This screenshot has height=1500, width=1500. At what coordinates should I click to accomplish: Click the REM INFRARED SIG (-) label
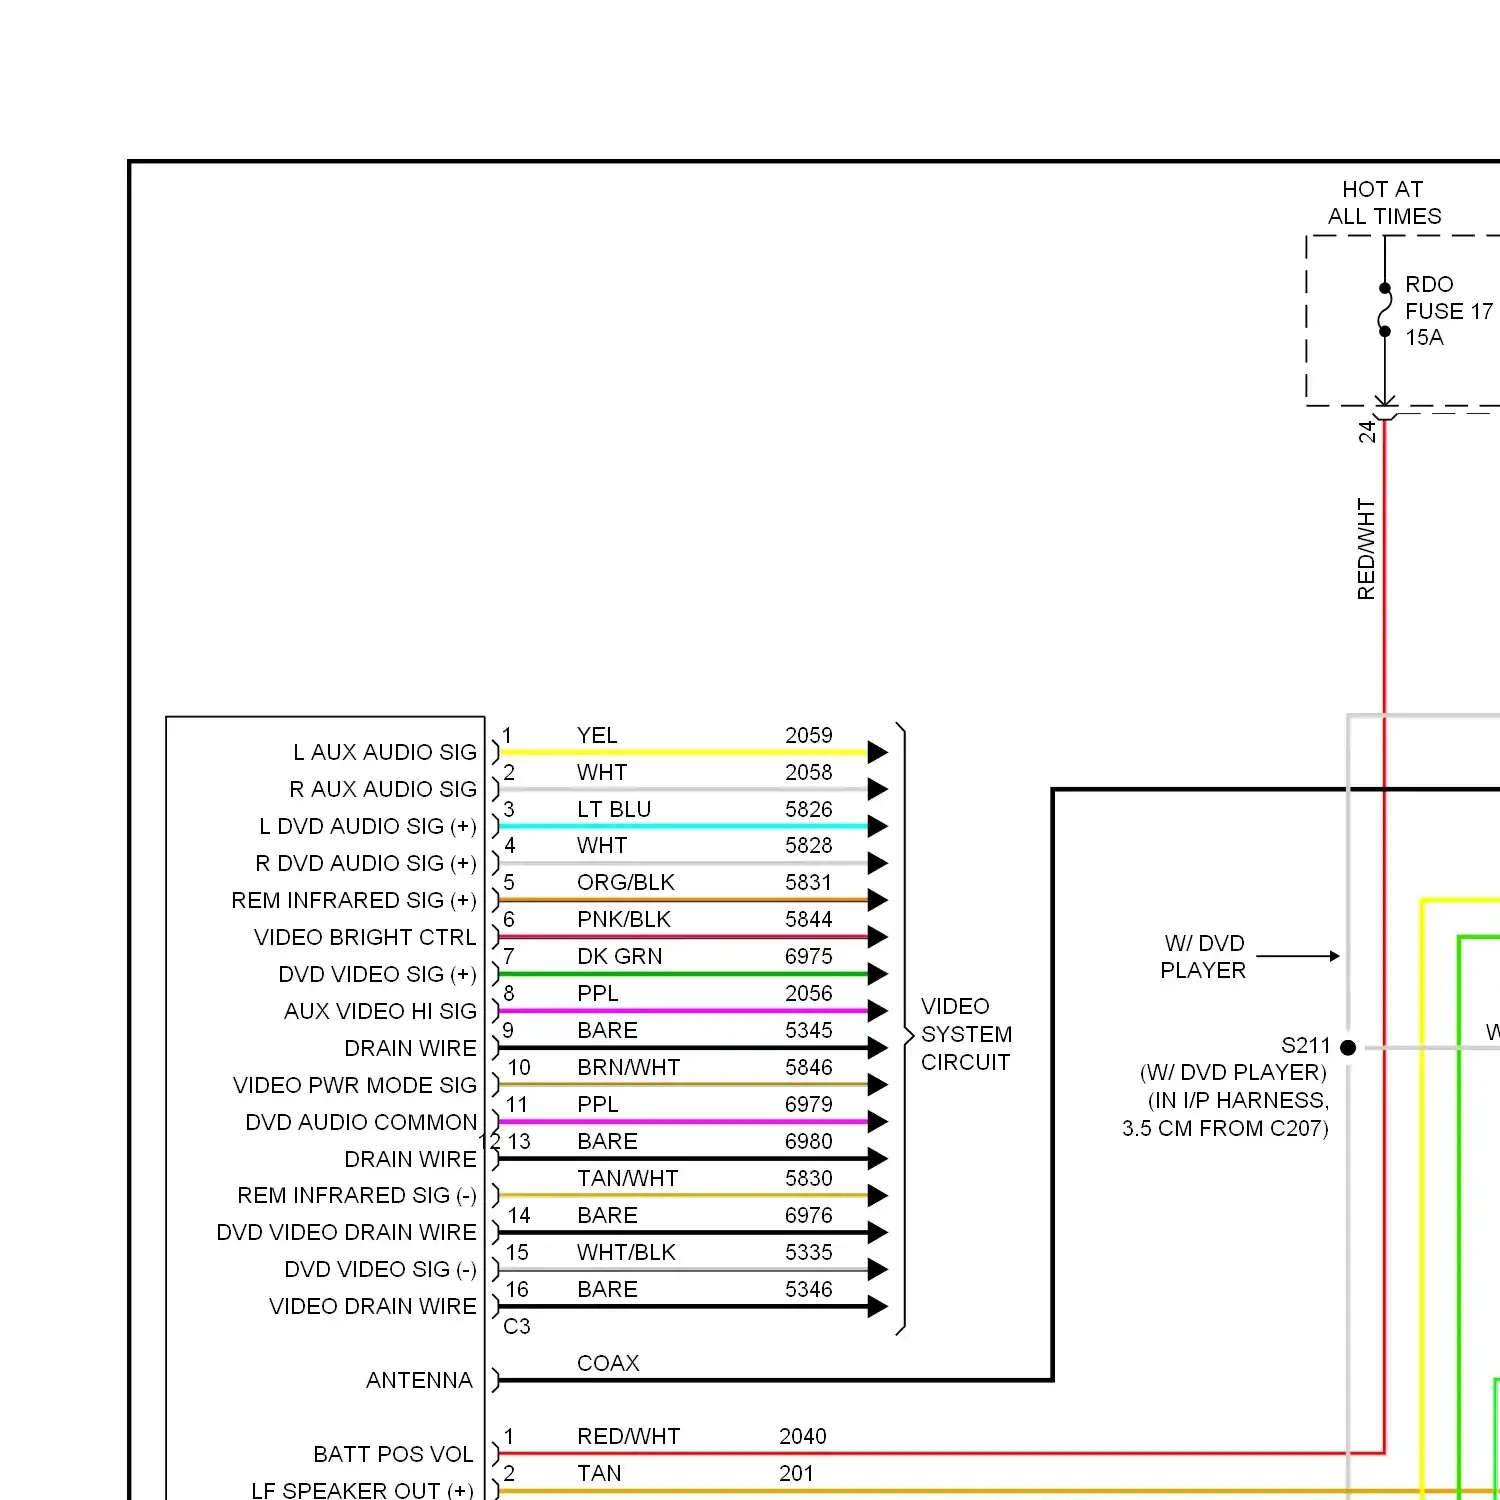click(x=357, y=1195)
